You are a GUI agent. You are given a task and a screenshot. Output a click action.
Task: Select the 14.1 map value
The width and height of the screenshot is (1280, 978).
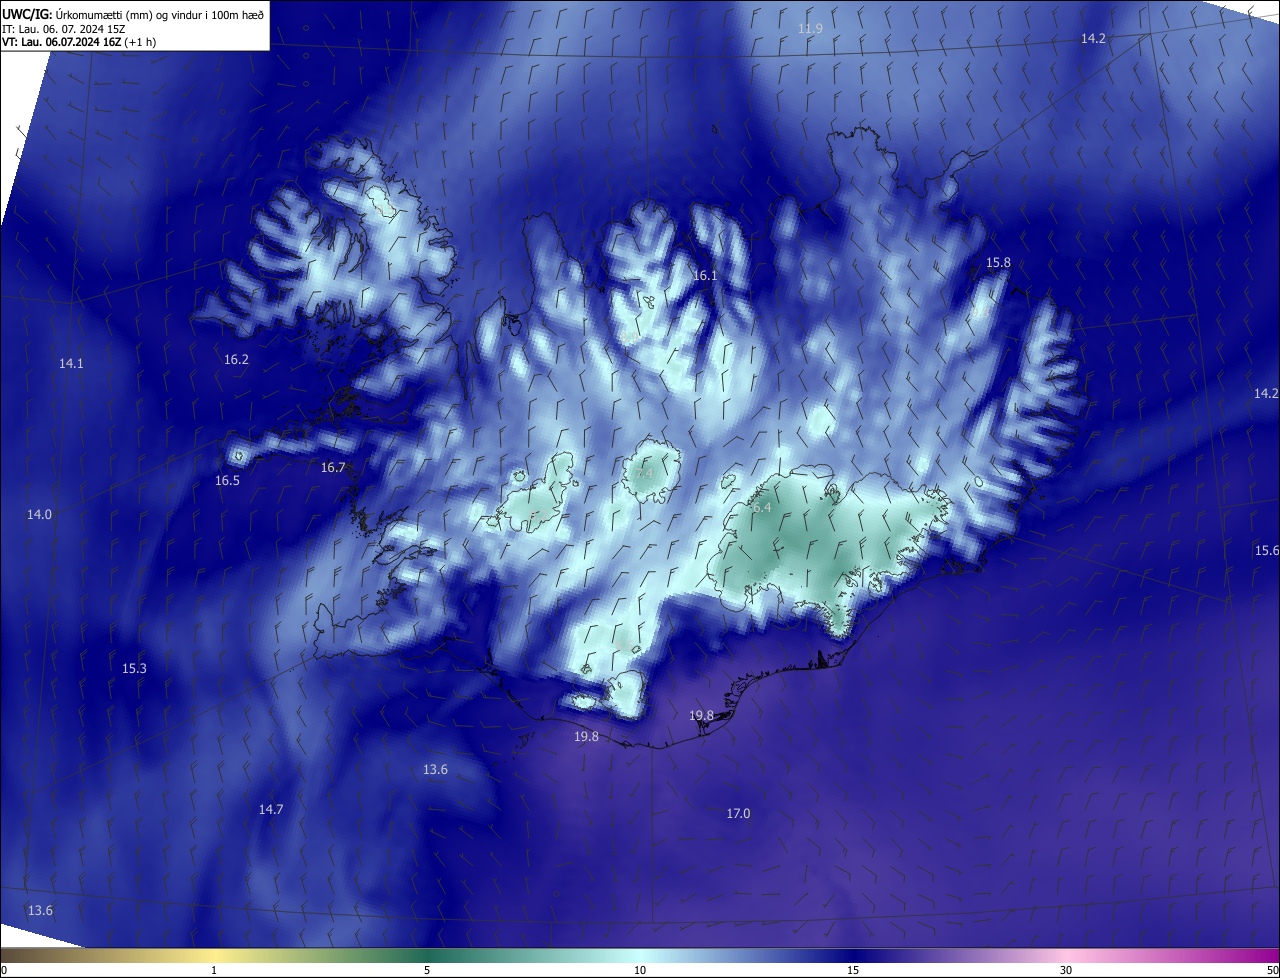[x=71, y=363]
